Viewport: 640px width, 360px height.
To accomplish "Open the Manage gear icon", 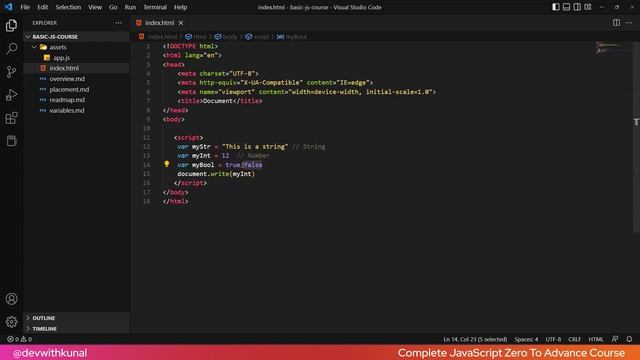I will pos(11,322).
